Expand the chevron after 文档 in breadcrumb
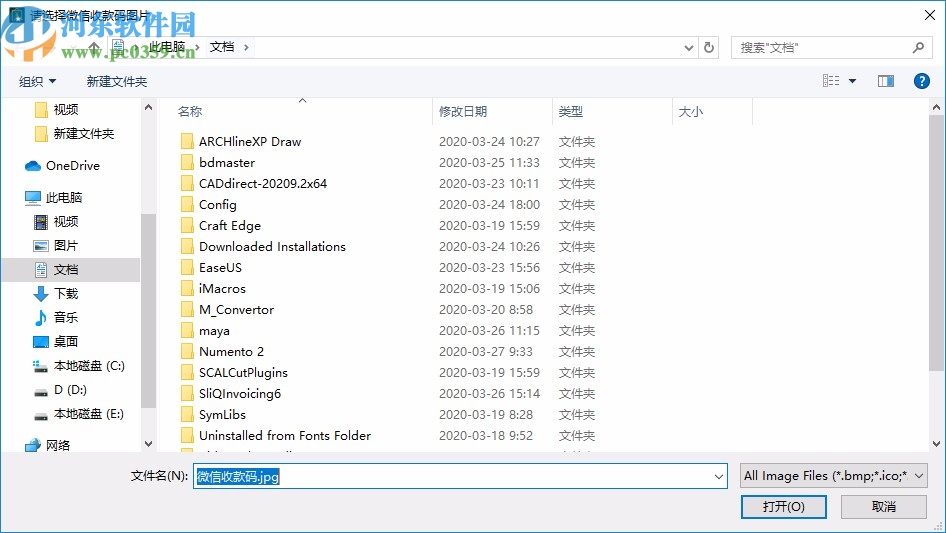This screenshot has width=946, height=533. pyautogui.click(x=246, y=47)
